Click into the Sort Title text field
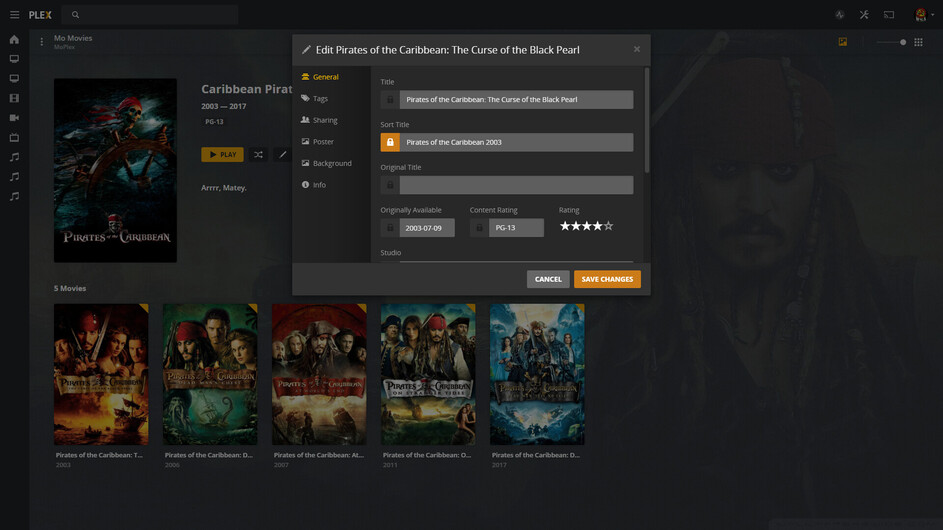Screen dimensions: 943x530 click(517, 143)
